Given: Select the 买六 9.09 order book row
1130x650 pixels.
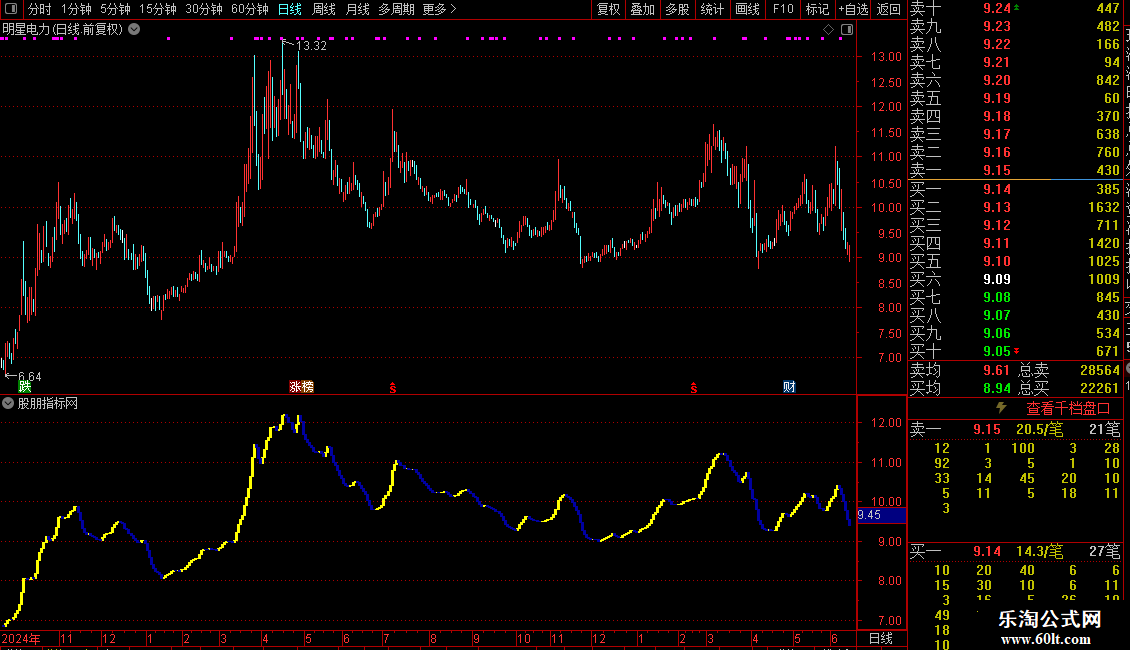Looking at the screenshot, I should coord(1015,280).
